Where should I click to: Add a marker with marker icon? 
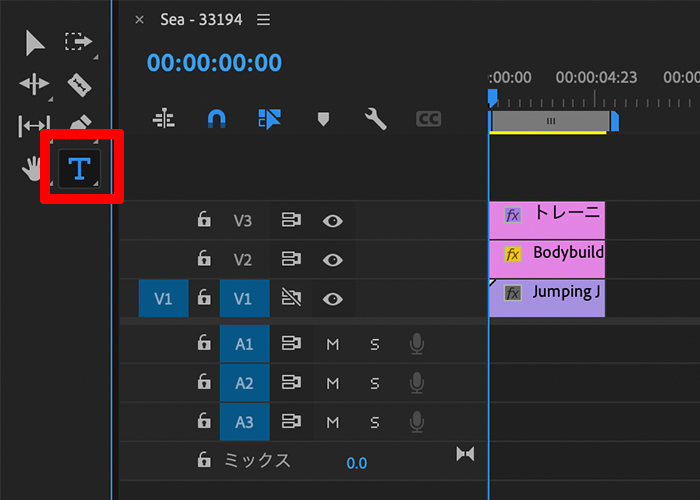tap(323, 119)
